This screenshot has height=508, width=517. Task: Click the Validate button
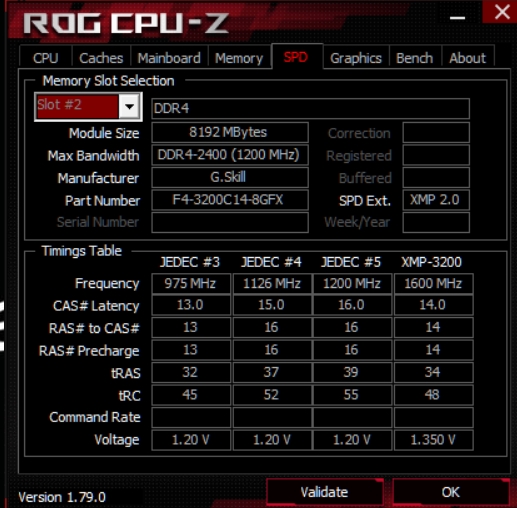(x=325, y=492)
